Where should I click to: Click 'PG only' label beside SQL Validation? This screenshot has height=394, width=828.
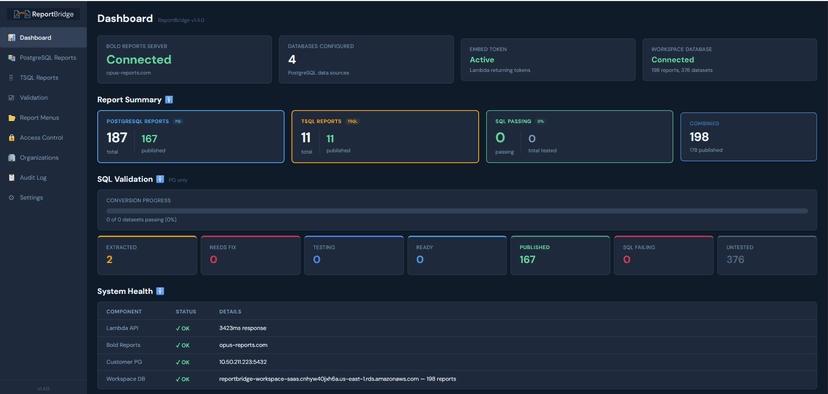tap(178, 180)
